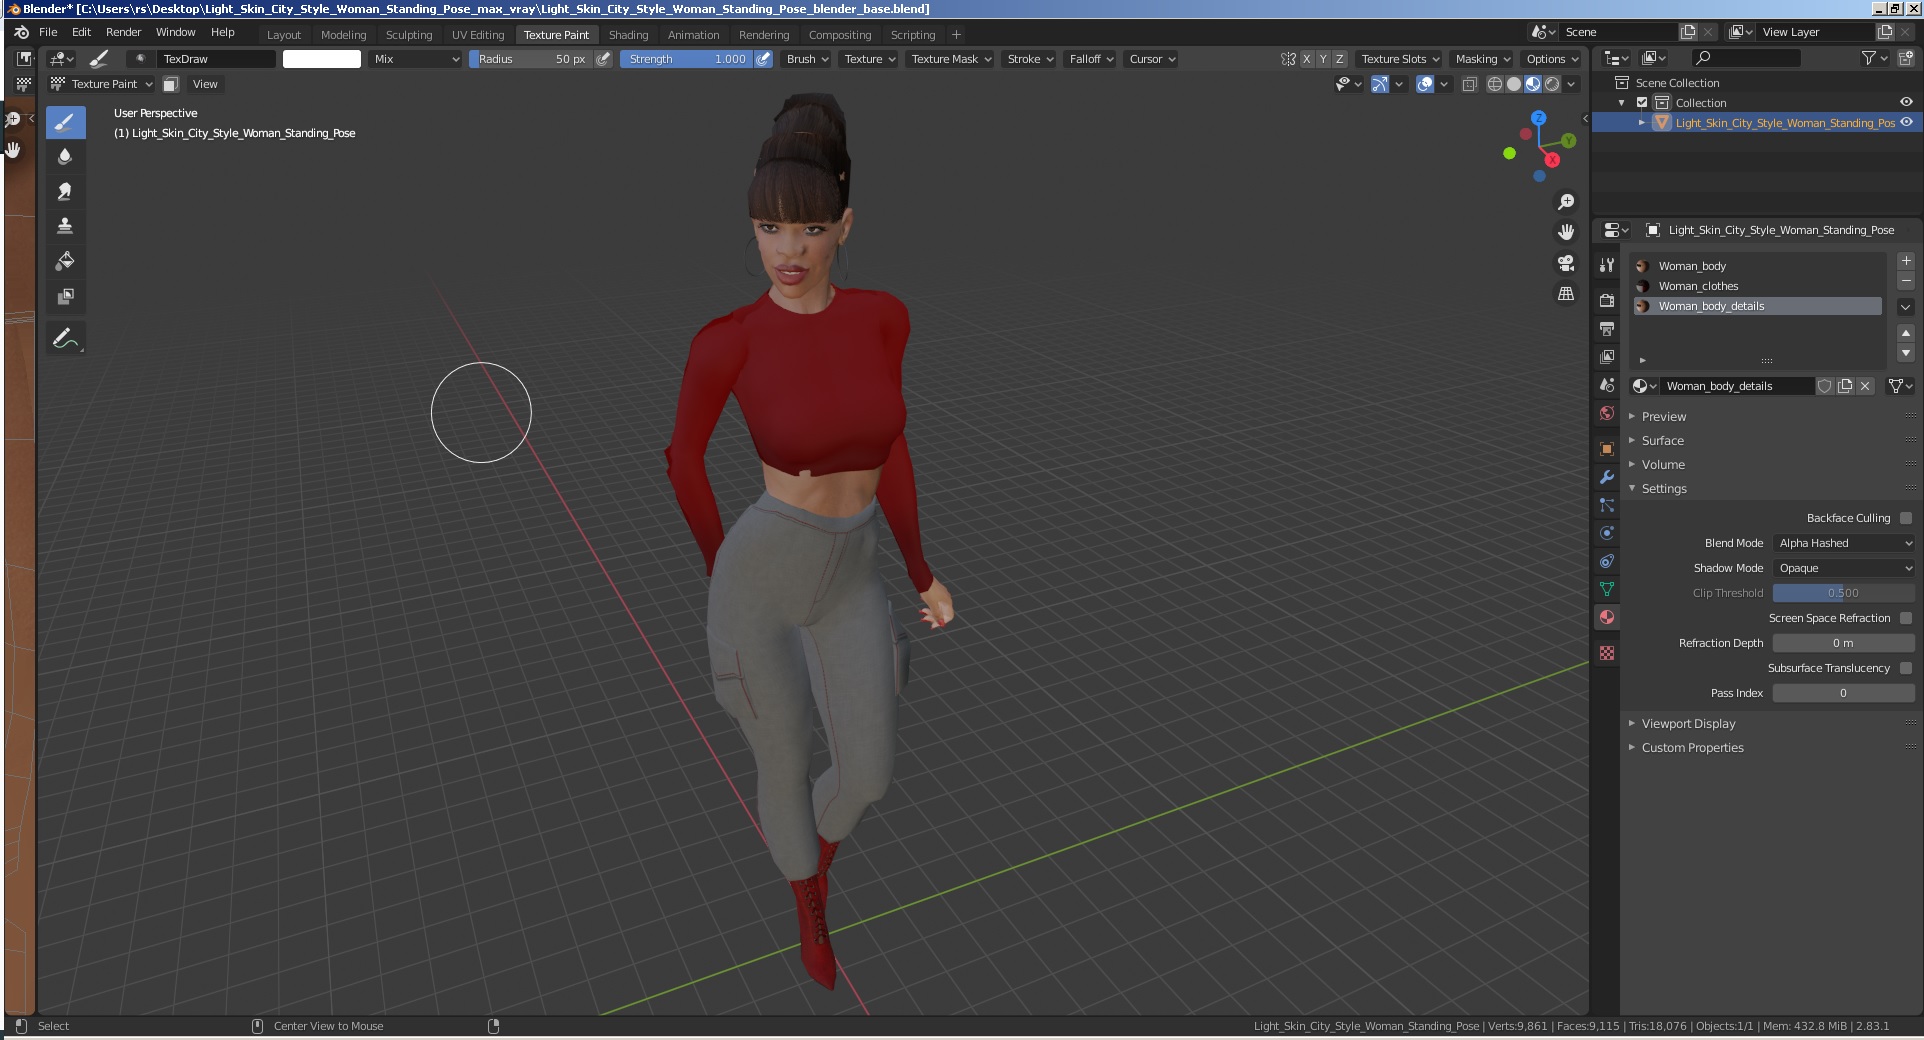Click the viewport zoom magnifier icon
Viewport: 1924px width, 1040px height.
1566,202
